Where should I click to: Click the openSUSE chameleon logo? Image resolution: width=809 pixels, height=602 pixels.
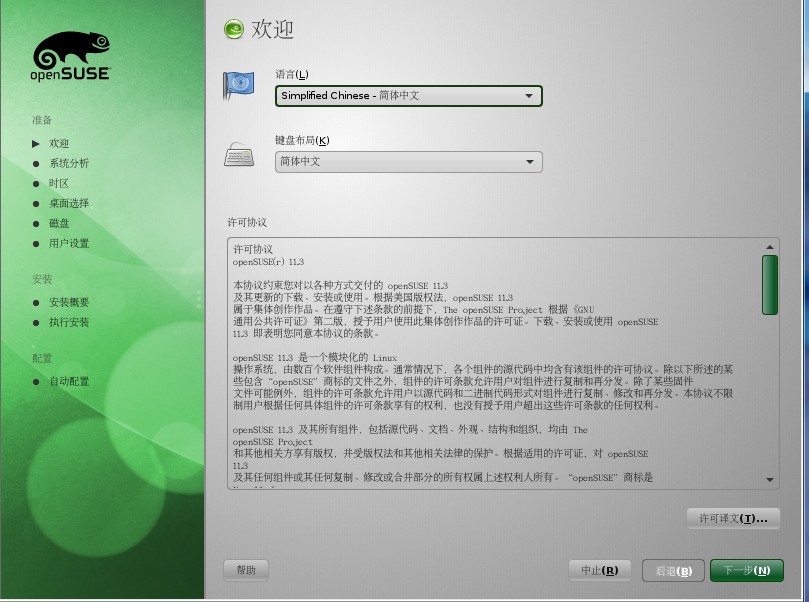point(70,56)
